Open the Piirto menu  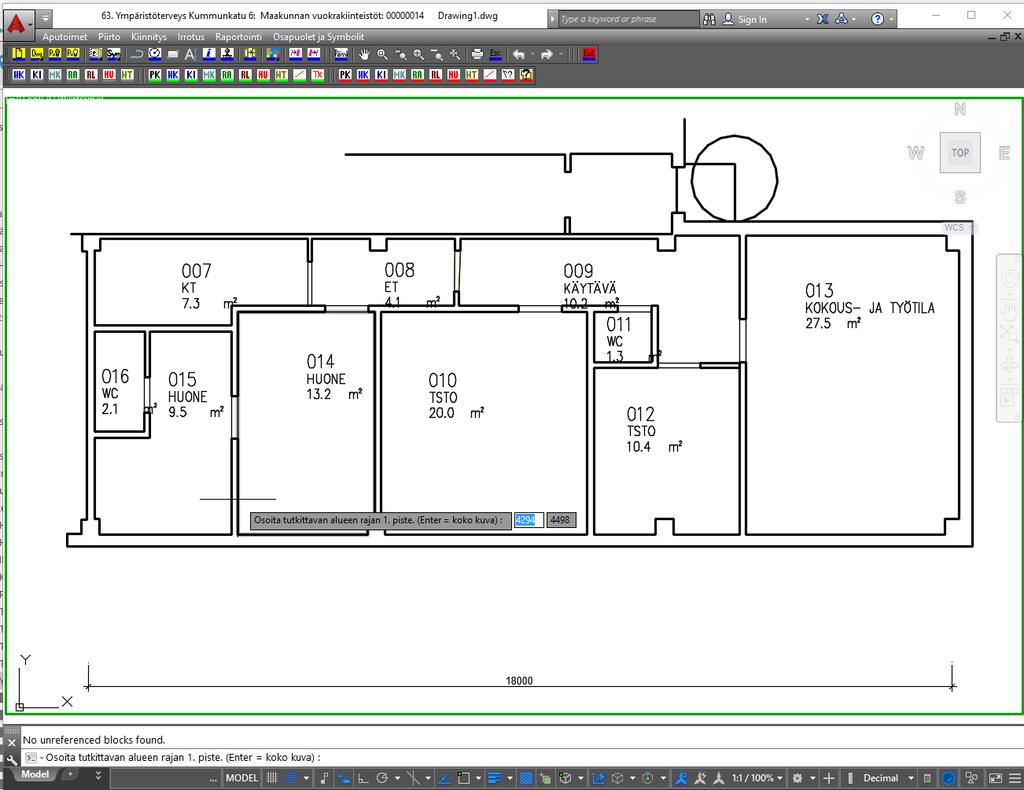tap(109, 37)
